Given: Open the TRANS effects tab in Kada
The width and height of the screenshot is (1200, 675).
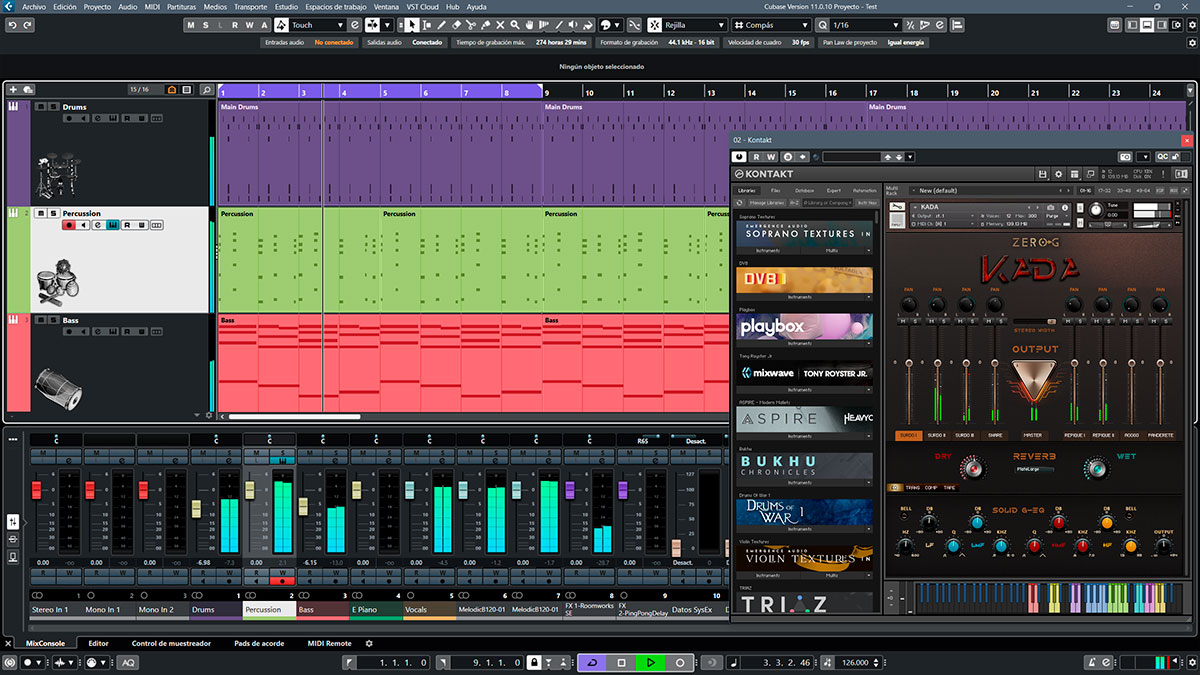Looking at the screenshot, I should (912, 487).
